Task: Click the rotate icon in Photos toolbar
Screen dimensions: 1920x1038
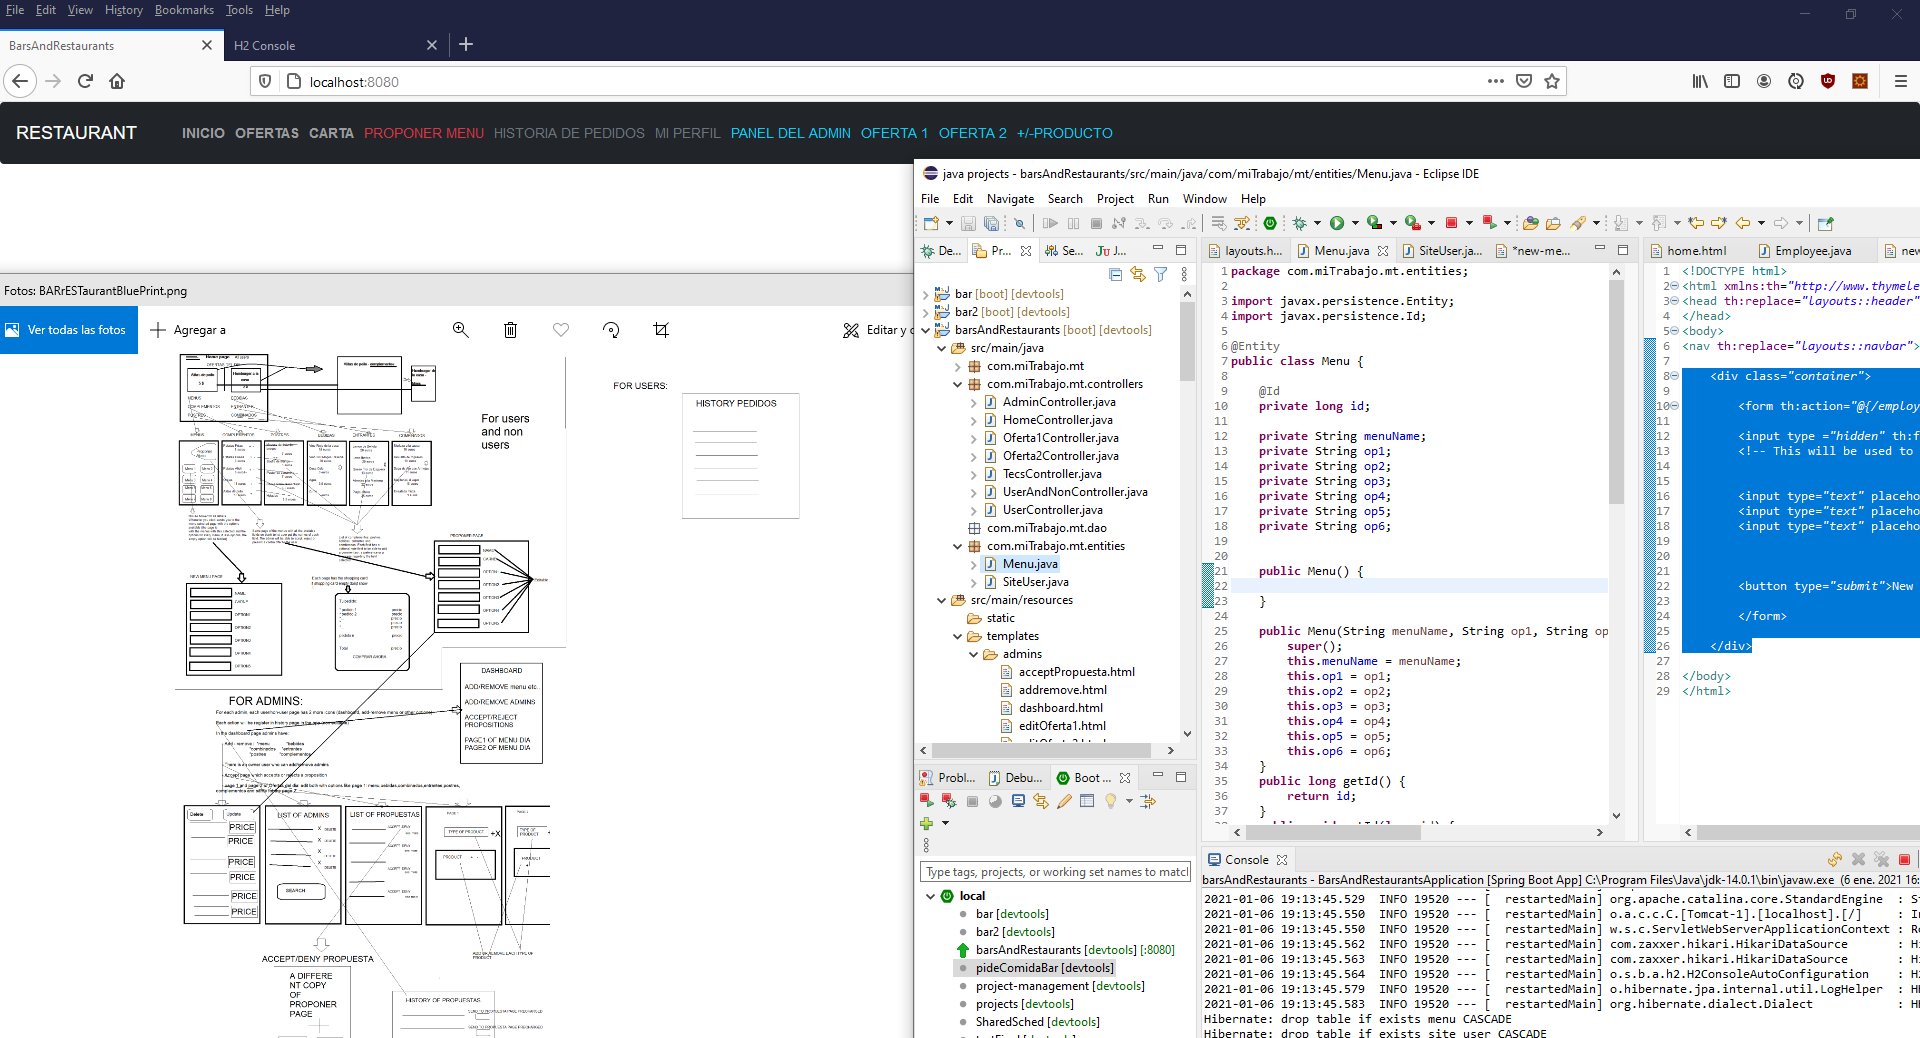Action: (611, 330)
